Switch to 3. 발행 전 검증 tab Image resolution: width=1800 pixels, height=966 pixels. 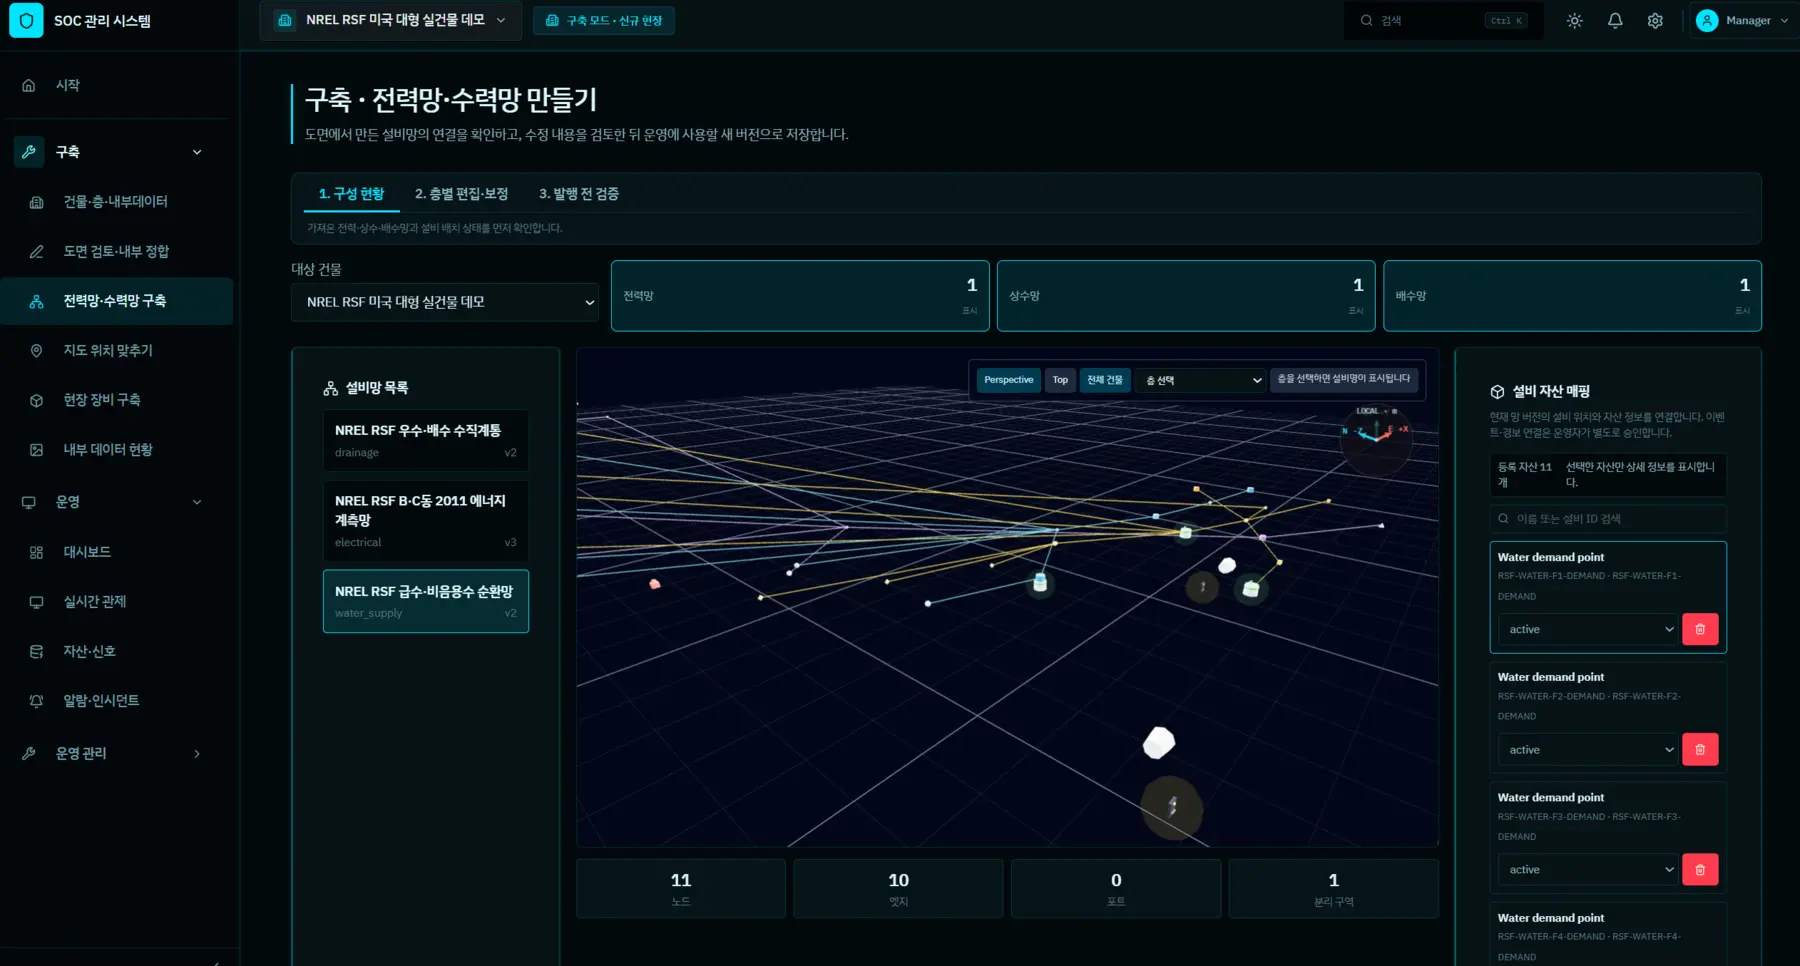[579, 194]
